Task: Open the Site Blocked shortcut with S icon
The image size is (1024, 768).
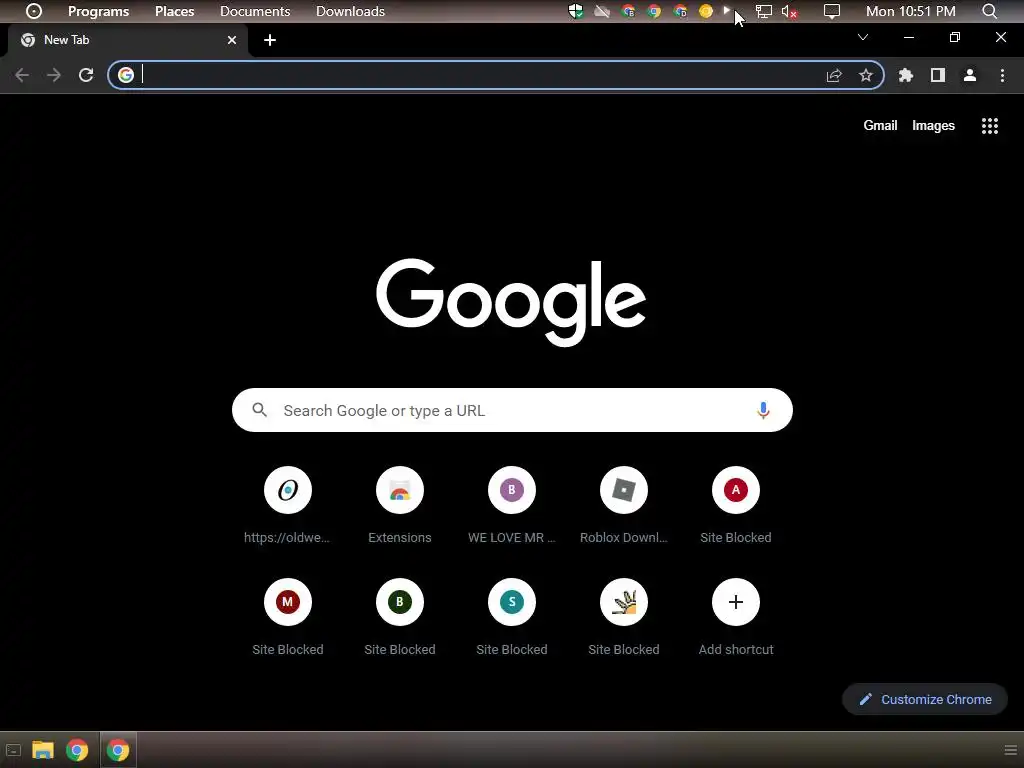Action: point(511,618)
